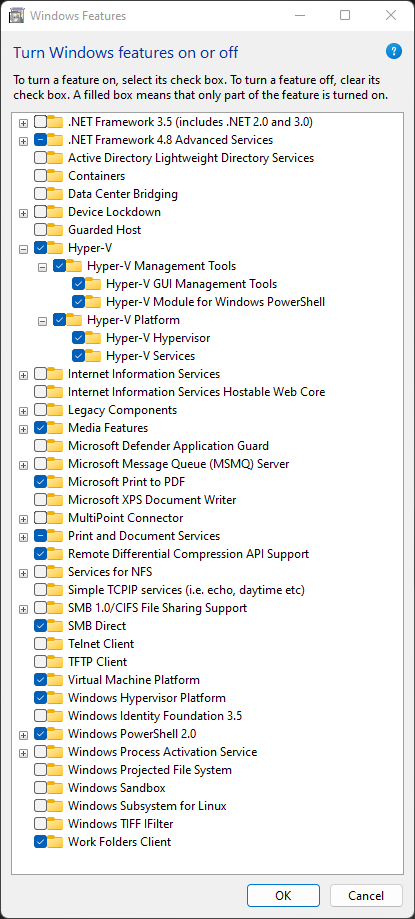
Task: Click the folder icon beside Guarded Host
Action: (x=55, y=230)
